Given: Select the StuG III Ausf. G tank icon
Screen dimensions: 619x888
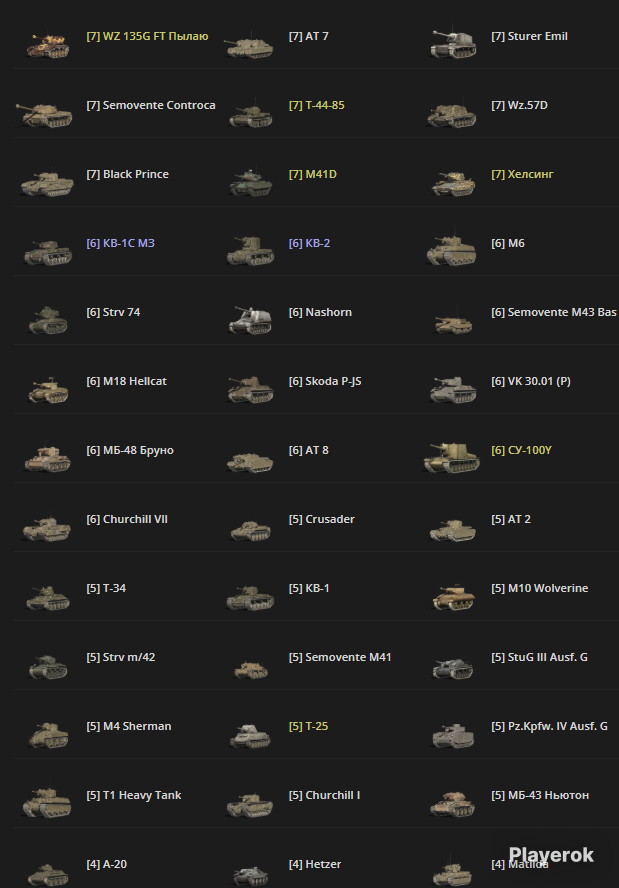Looking at the screenshot, I should coord(453,668).
